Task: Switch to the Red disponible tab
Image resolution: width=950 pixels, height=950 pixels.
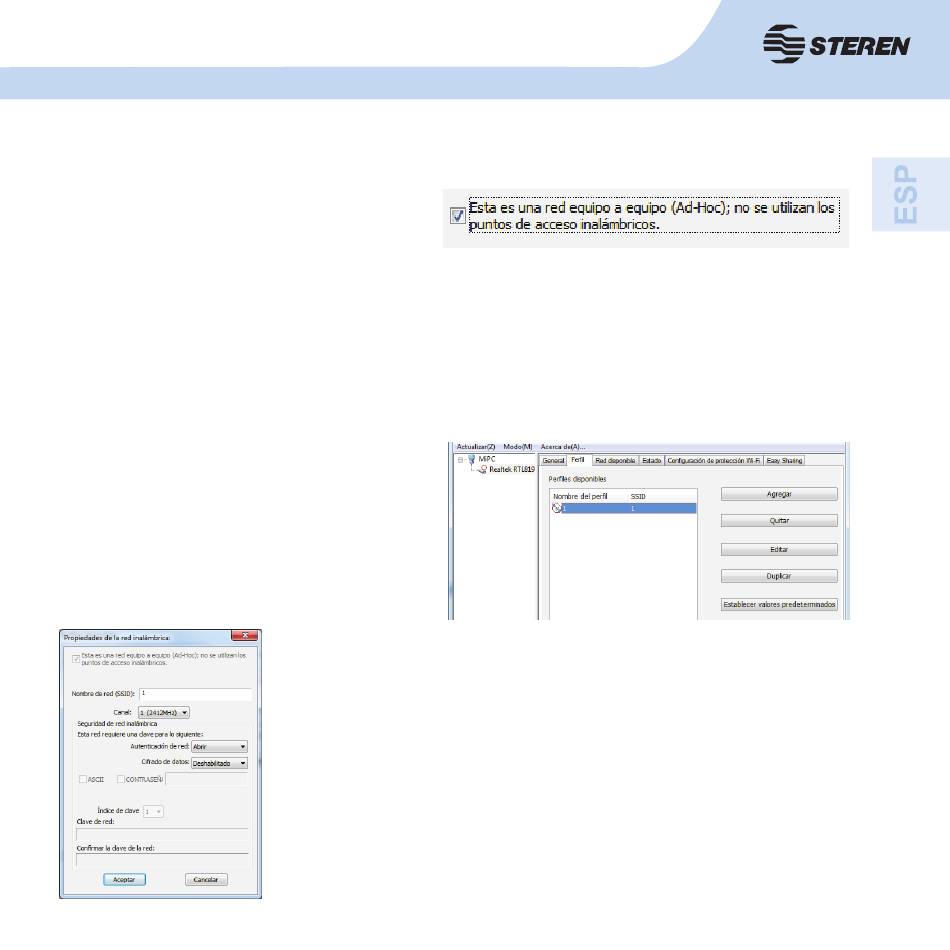Action: [x=615, y=461]
